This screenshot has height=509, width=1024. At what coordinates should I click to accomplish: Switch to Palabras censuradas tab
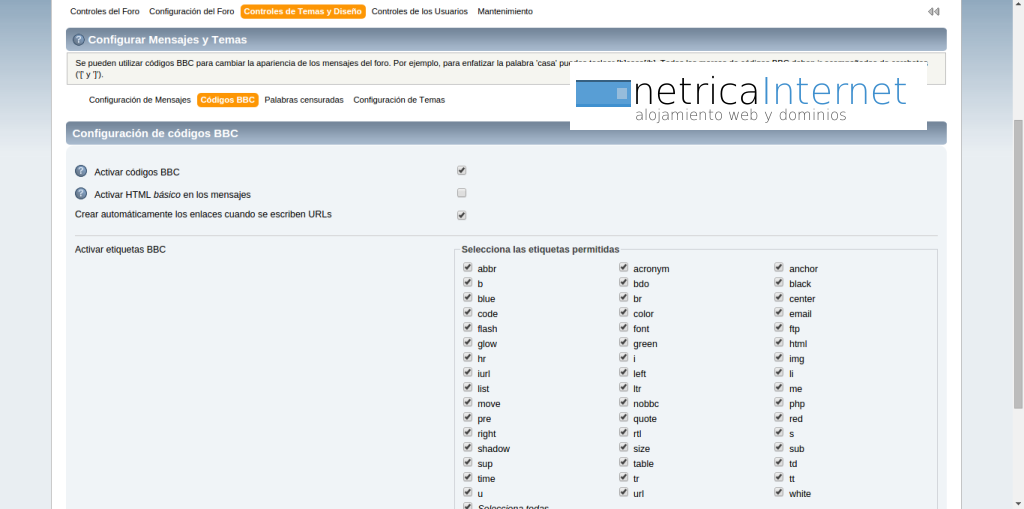click(x=304, y=100)
